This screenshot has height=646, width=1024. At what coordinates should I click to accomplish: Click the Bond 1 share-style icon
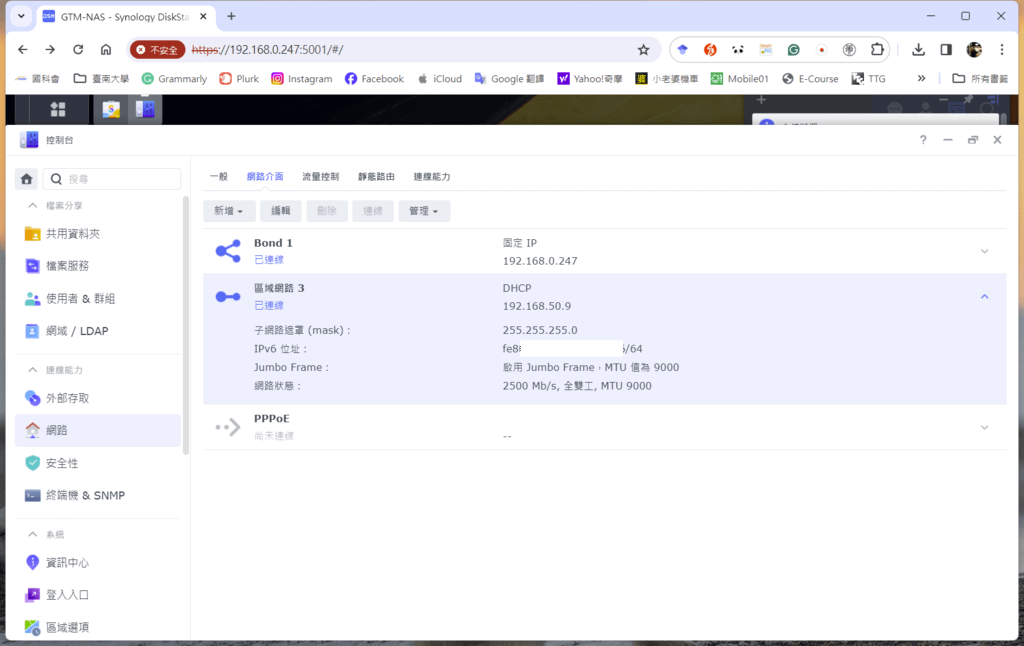(228, 251)
